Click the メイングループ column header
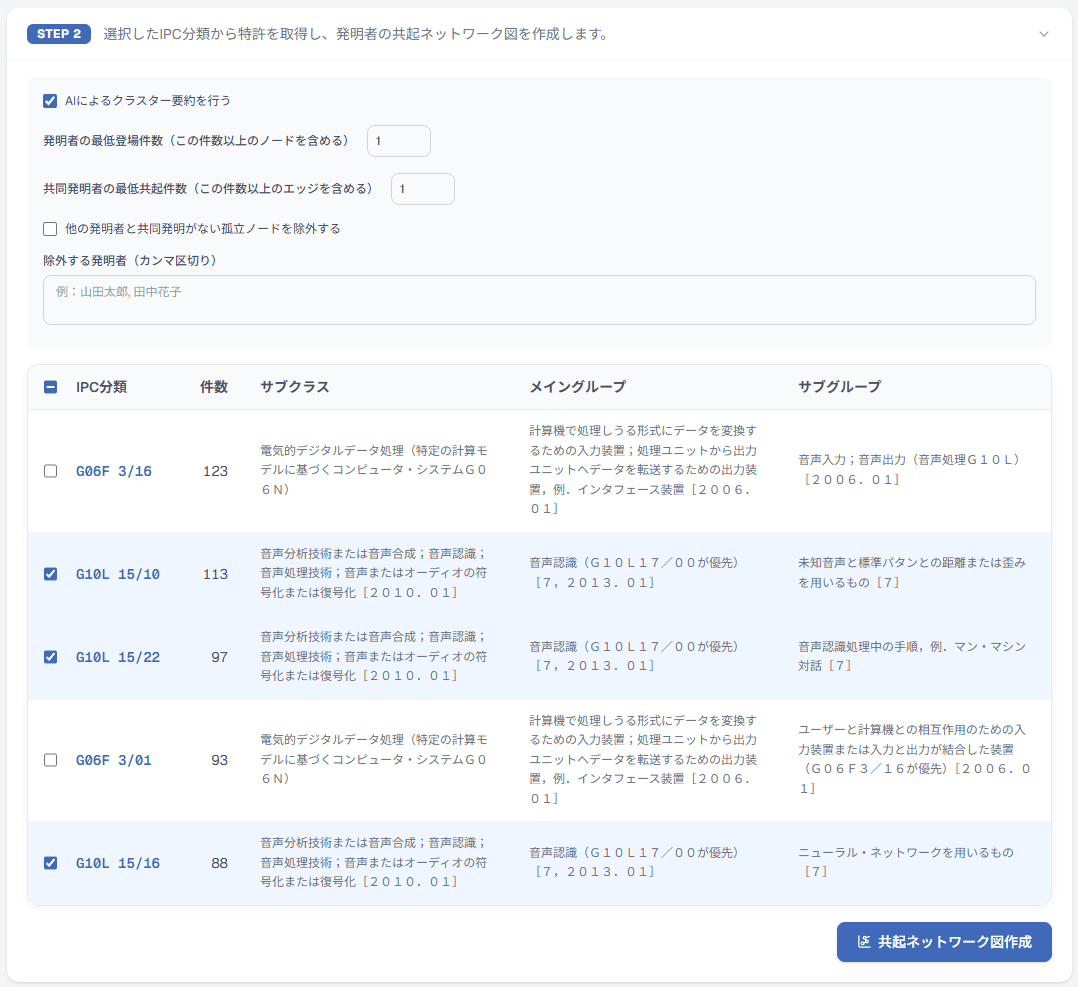The image size is (1078, 987). pyautogui.click(x=578, y=387)
